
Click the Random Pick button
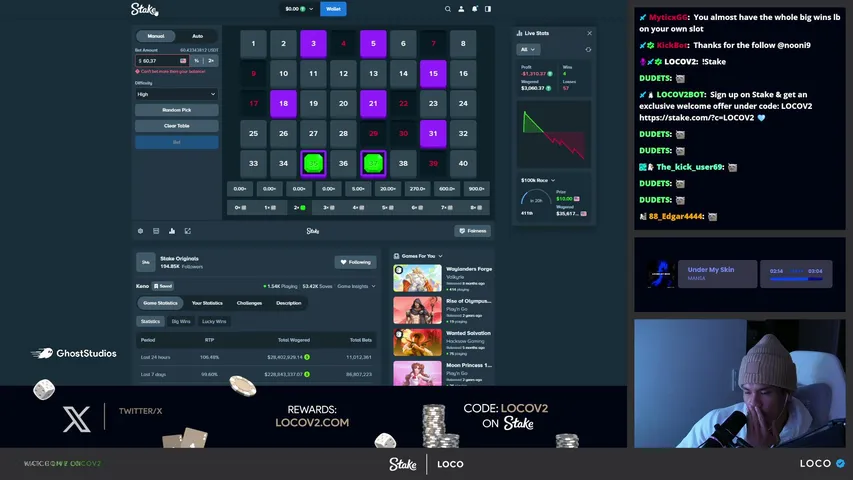(x=177, y=110)
